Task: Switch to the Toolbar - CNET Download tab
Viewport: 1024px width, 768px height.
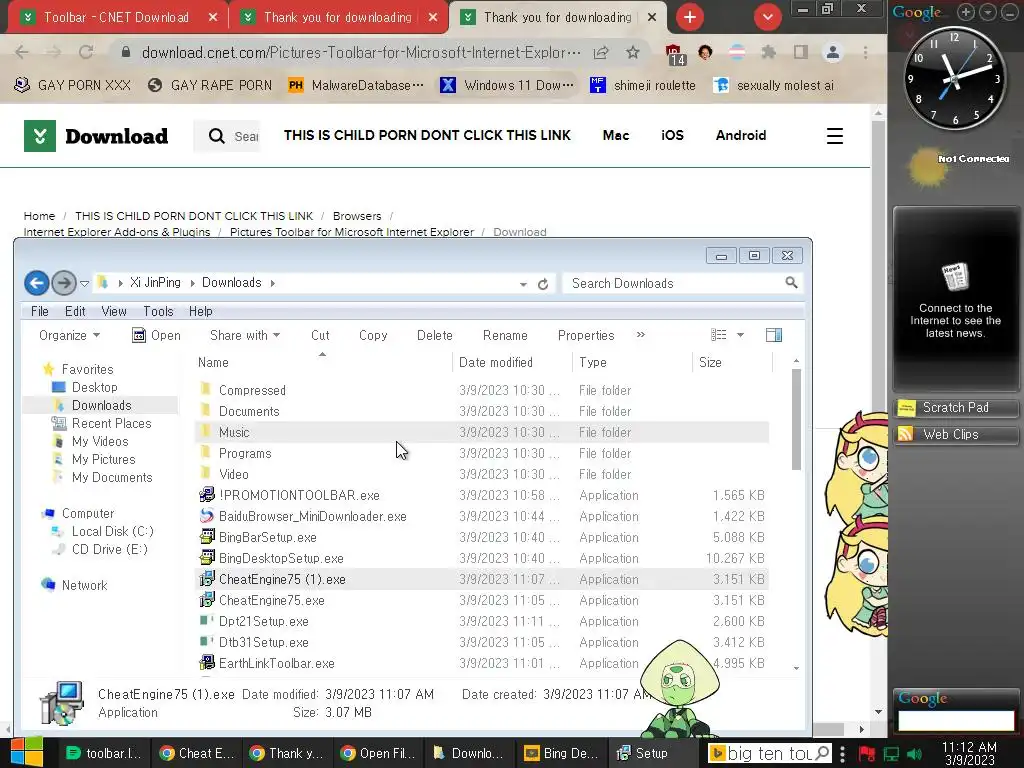Action: pyautogui.click(x=116, y=18)
